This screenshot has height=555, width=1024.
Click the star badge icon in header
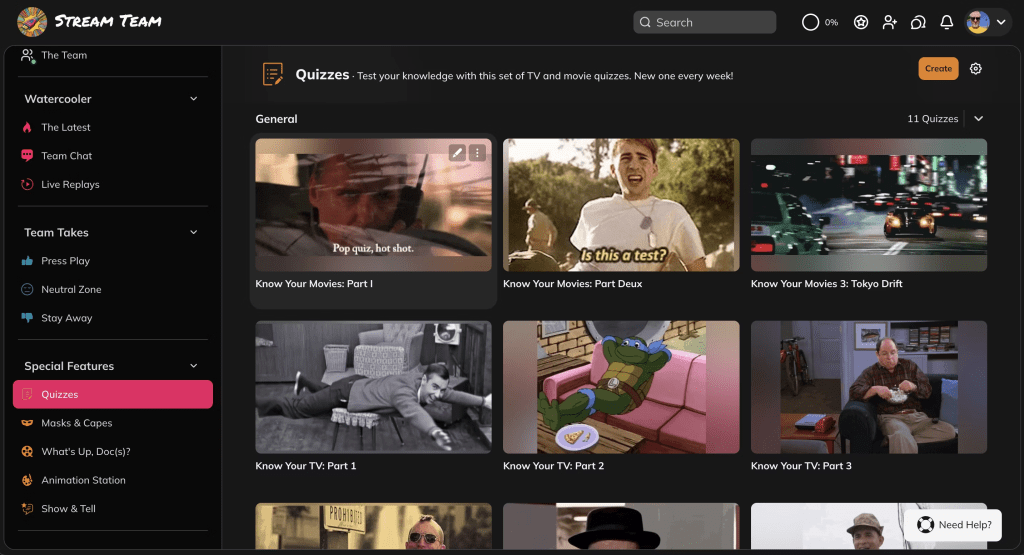(x=860, y=22)
